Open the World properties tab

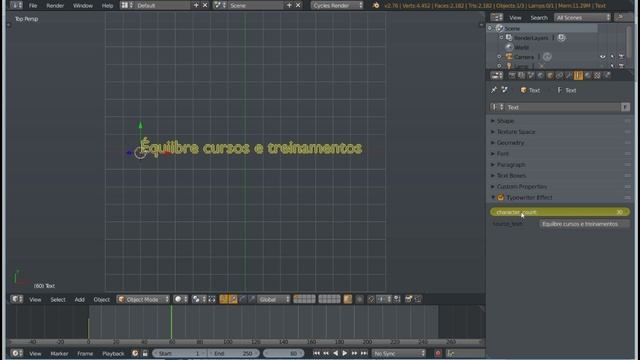point(540,76)
